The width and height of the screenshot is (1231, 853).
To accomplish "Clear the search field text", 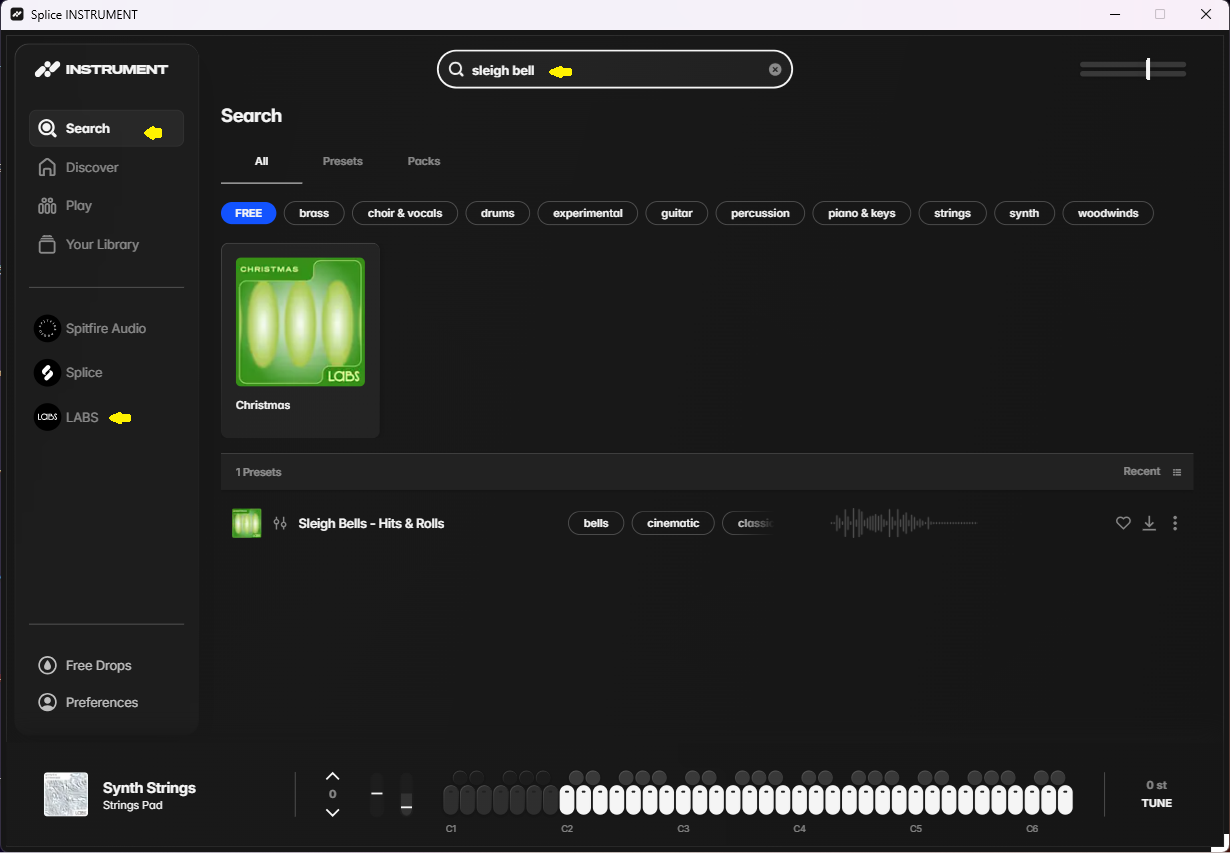I will tap(775, 70).
